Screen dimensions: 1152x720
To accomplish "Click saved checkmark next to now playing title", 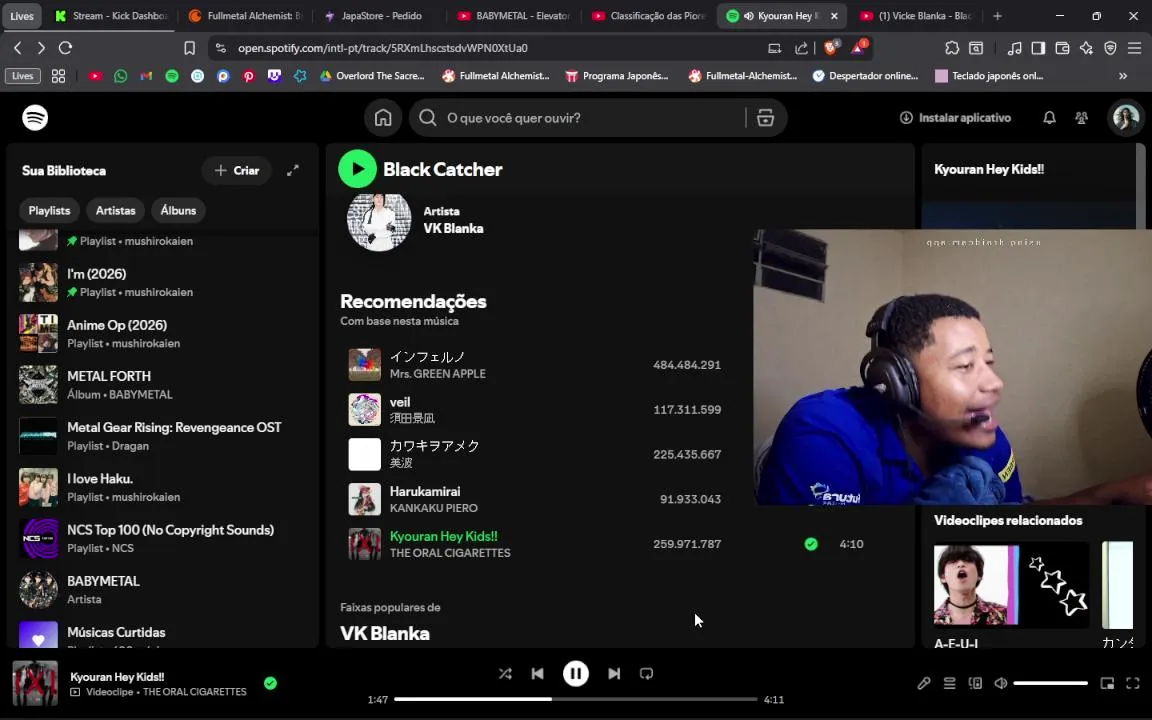I will (x=270, y=683).
